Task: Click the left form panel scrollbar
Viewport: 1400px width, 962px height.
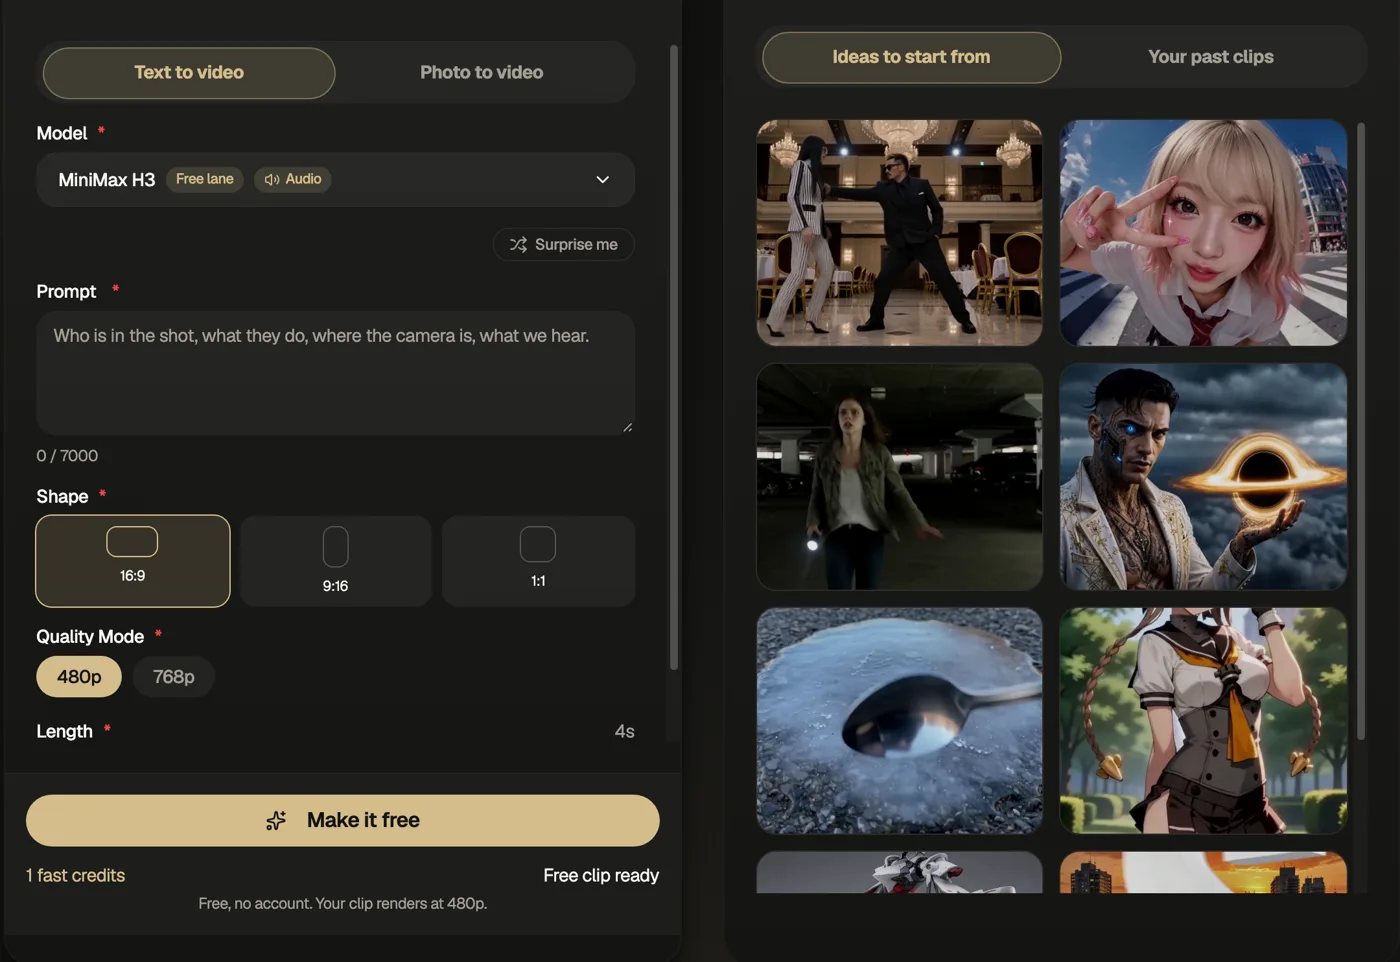Action: (x=674, y=357)
